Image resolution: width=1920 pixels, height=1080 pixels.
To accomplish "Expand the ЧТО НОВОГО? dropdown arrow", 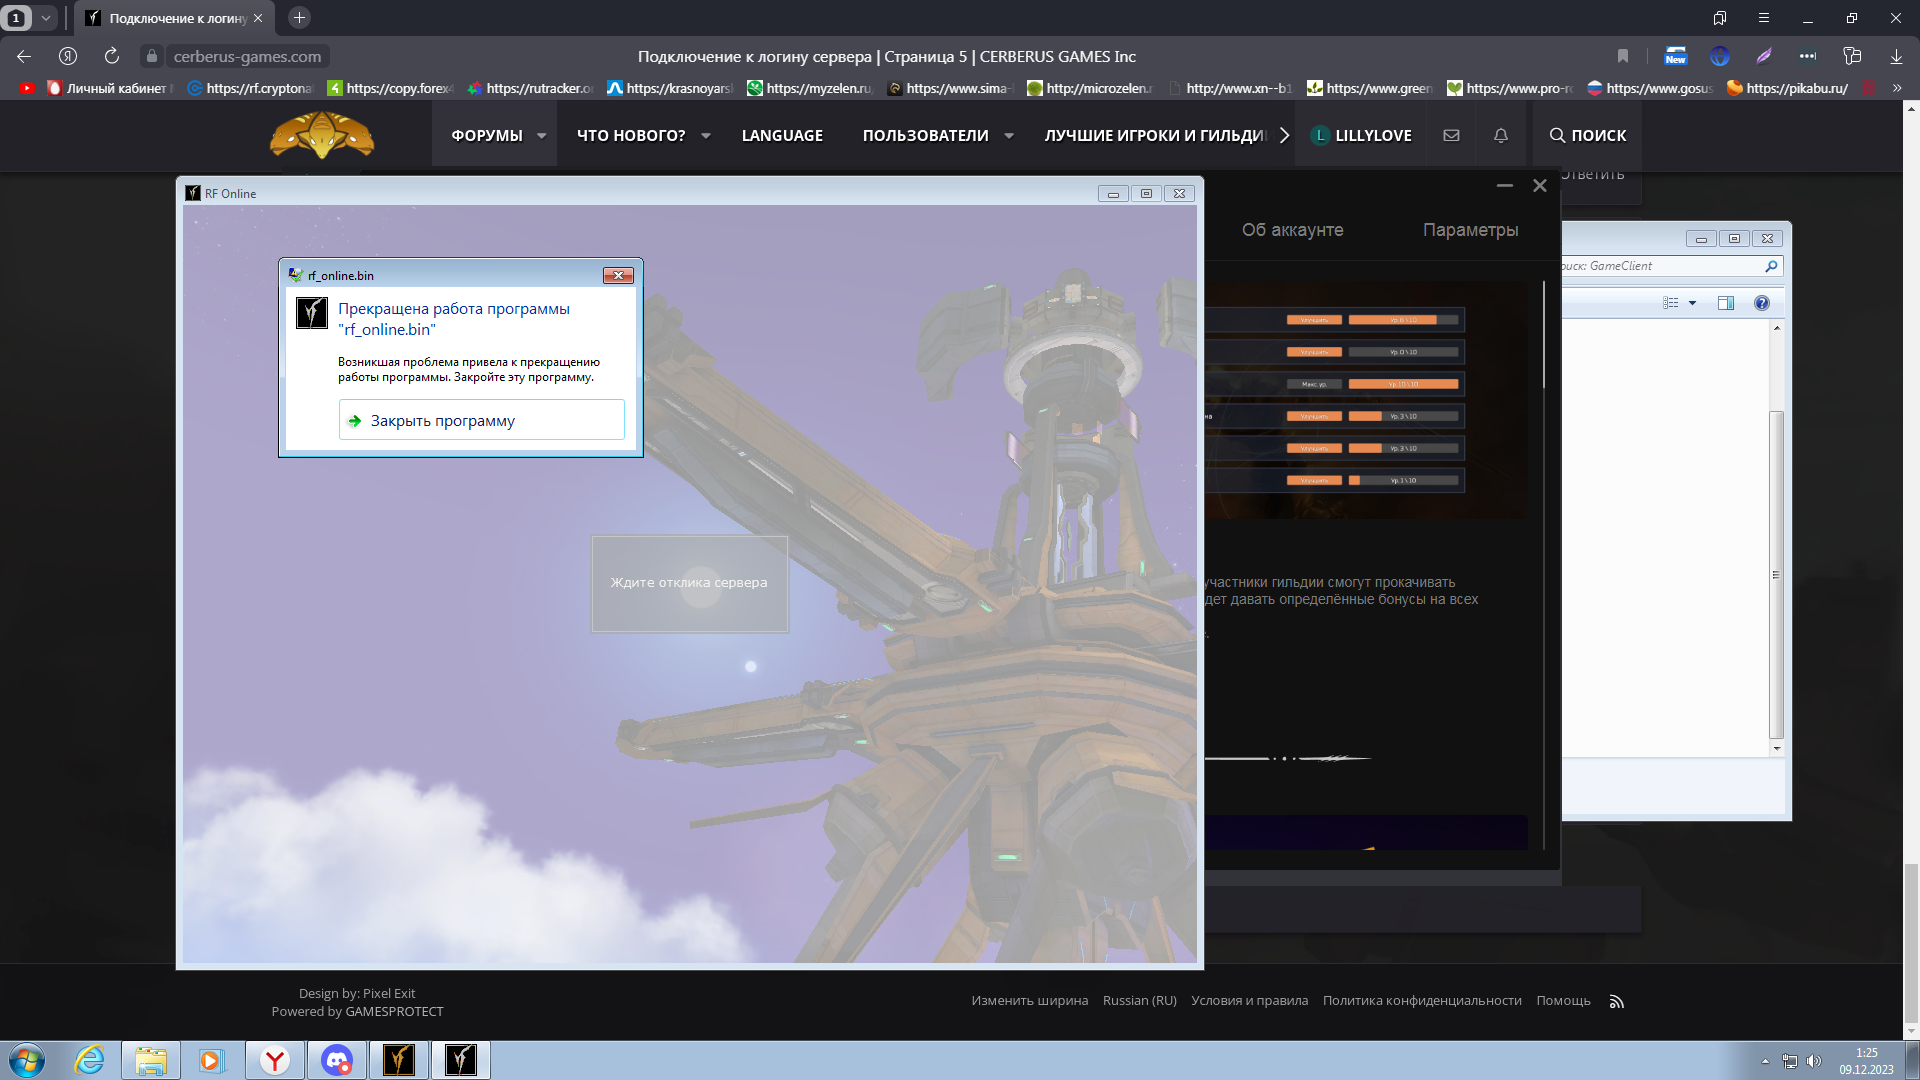I will tap(706, 135).
